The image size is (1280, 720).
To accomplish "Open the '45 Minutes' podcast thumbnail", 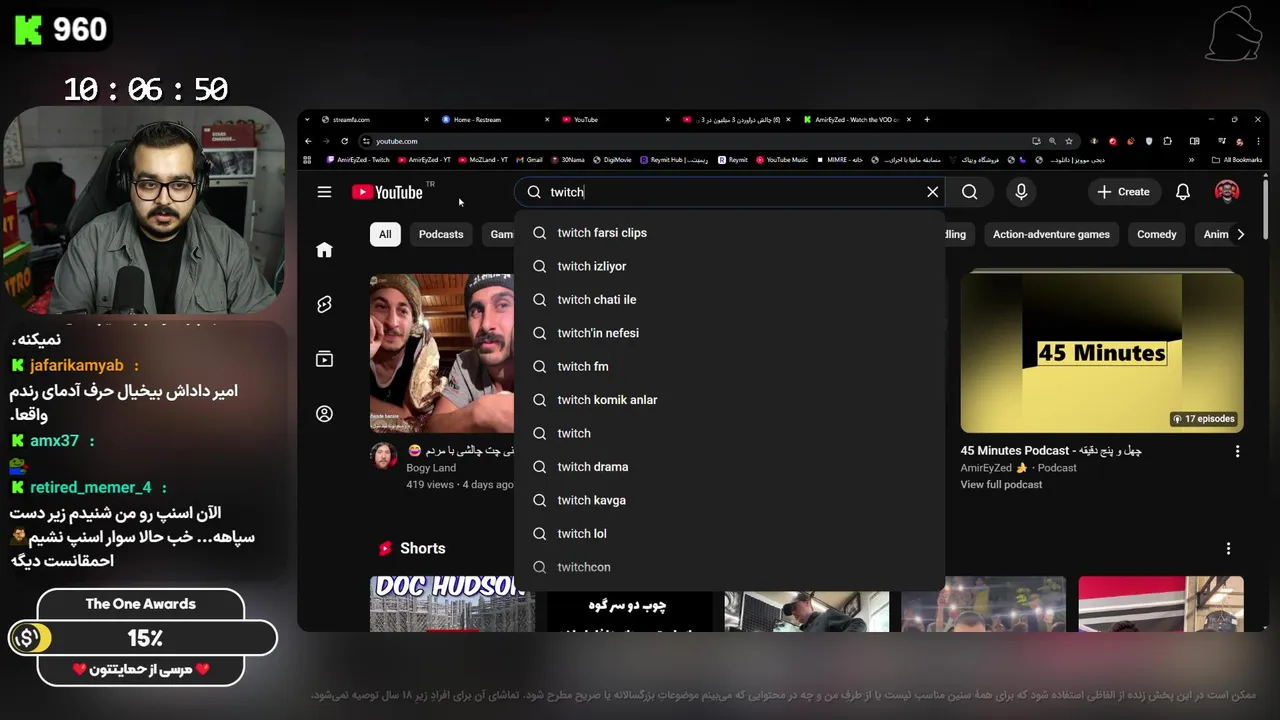I will [1102, 353].
